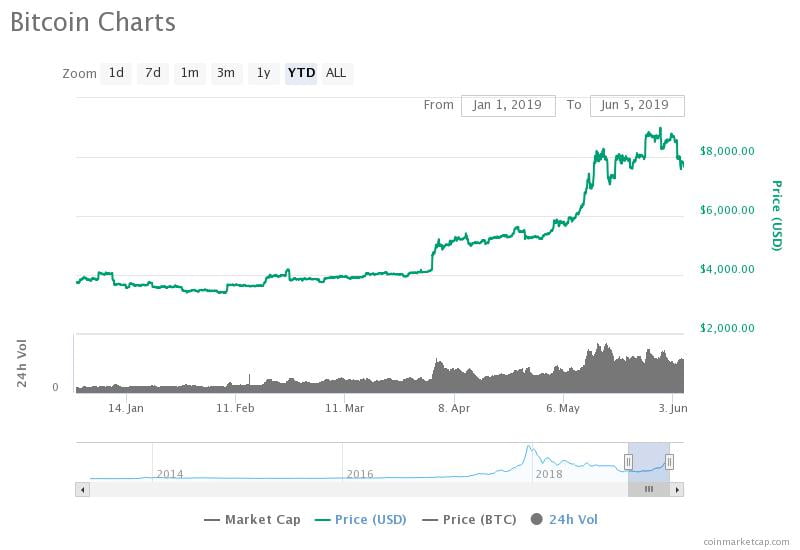Switch zoom to 1m

(x=189, y=73)
